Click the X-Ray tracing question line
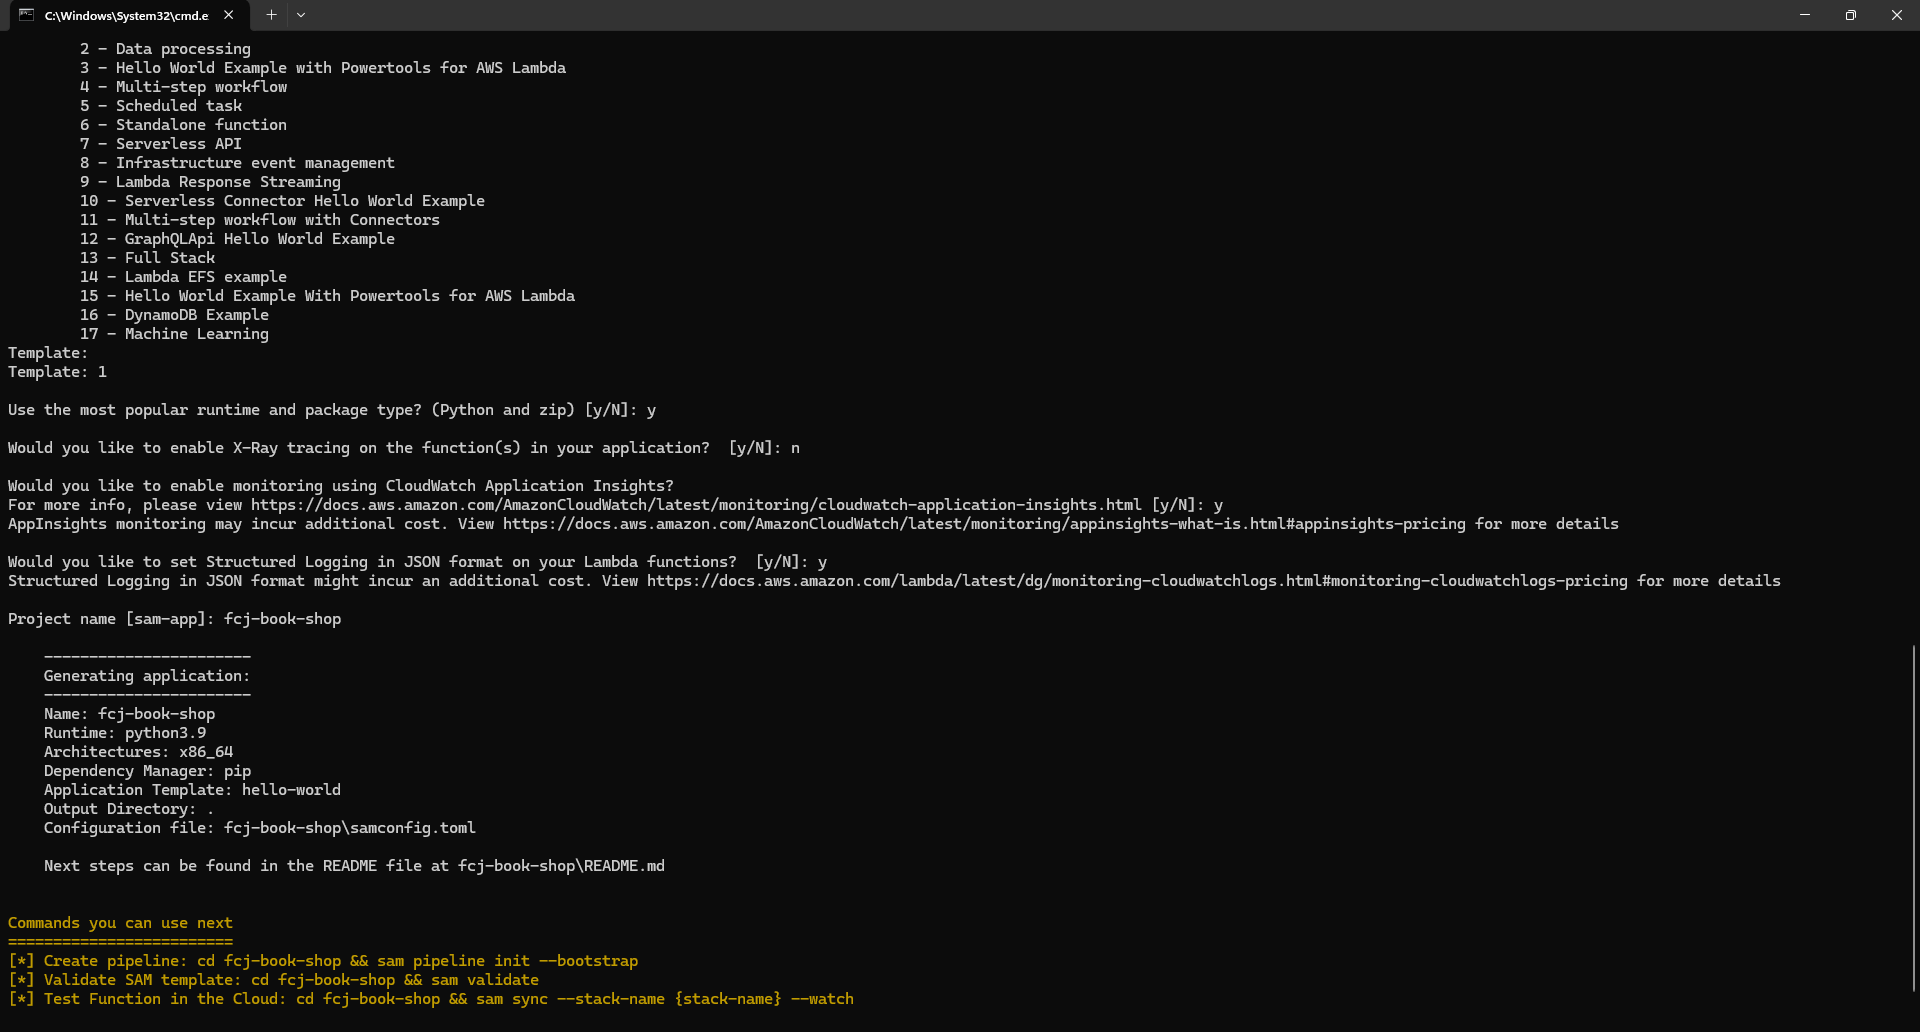Image resolution: width=1920 pixels, height=1032 pixels. pos(404,448)
